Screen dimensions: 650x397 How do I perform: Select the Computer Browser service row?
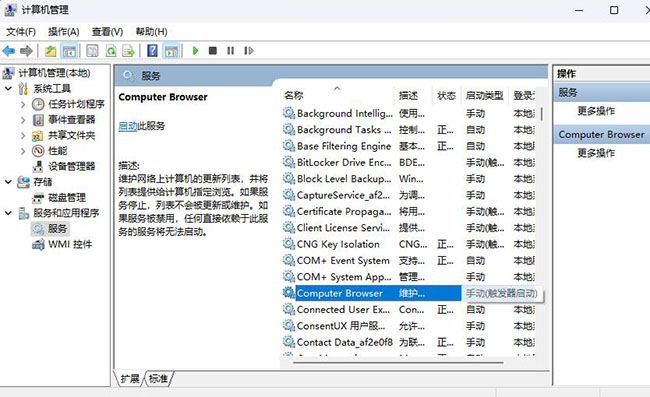coord(408,293)
